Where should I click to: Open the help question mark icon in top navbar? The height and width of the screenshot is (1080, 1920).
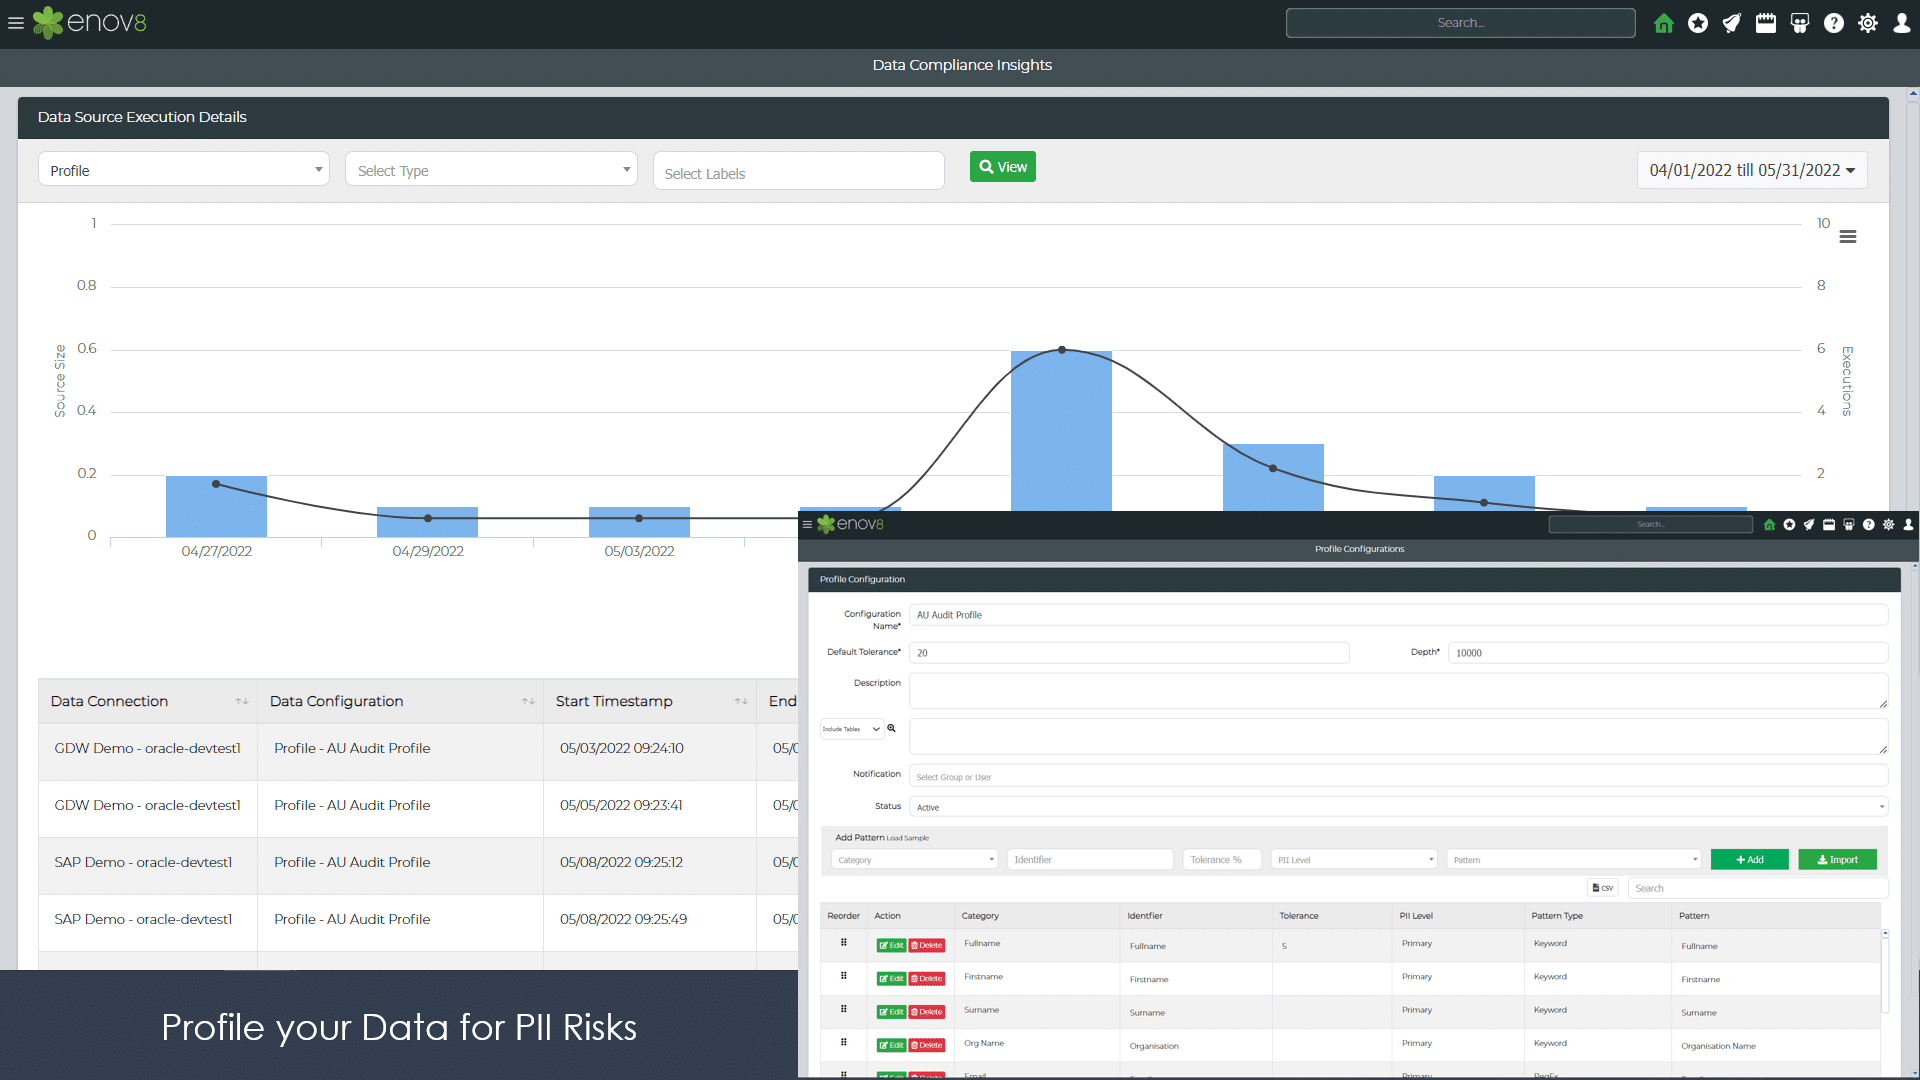pyautogui.click(x=1834, y=23)
